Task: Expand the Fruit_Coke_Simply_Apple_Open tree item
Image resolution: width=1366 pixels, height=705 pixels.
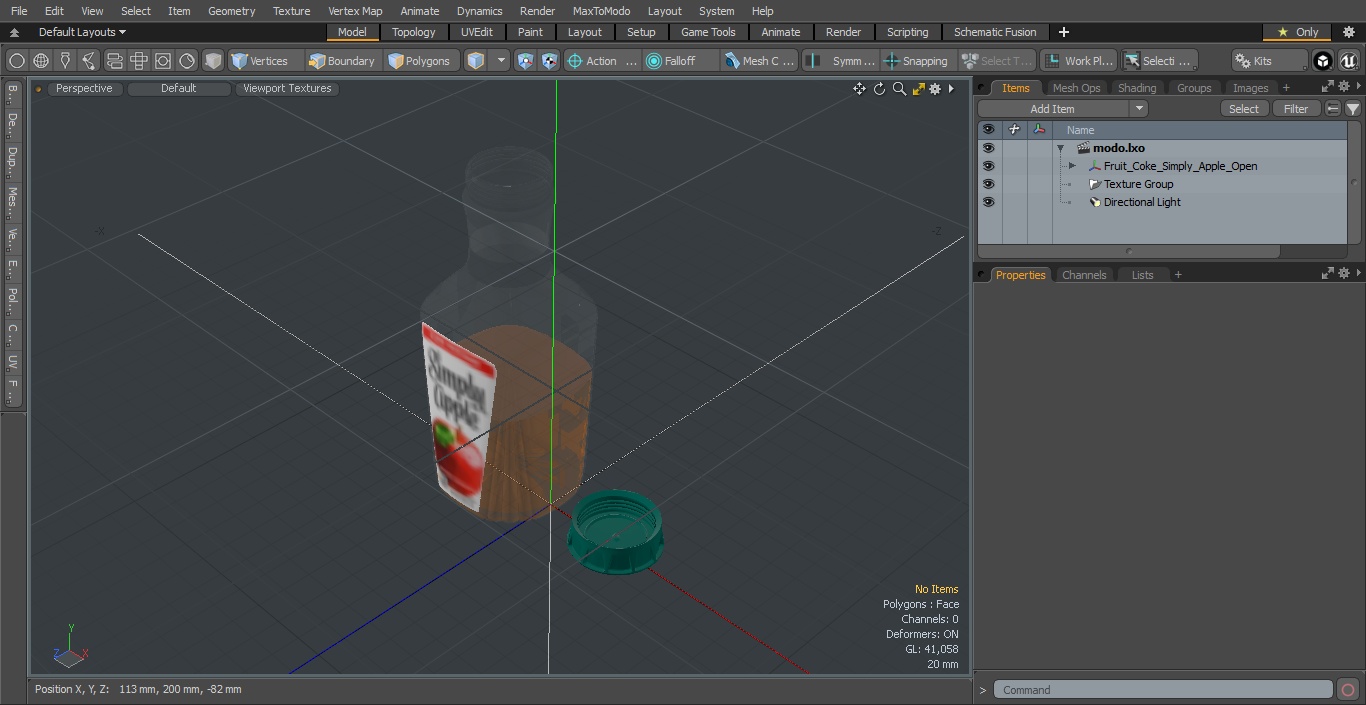Action: [1072, 166]
